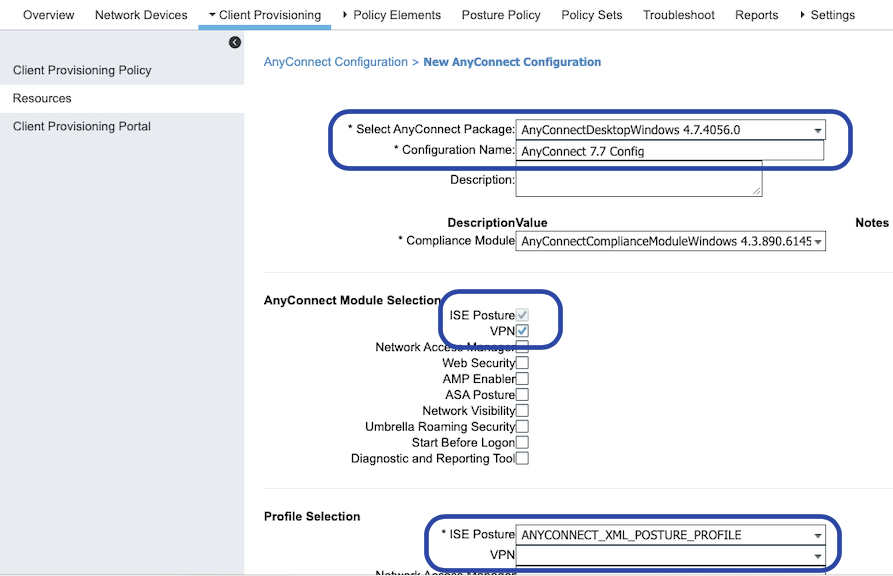This screenshot has width=893, height=576.
Task: Open the Select AnyConnect Package dropdown
Action: (670, 130)
